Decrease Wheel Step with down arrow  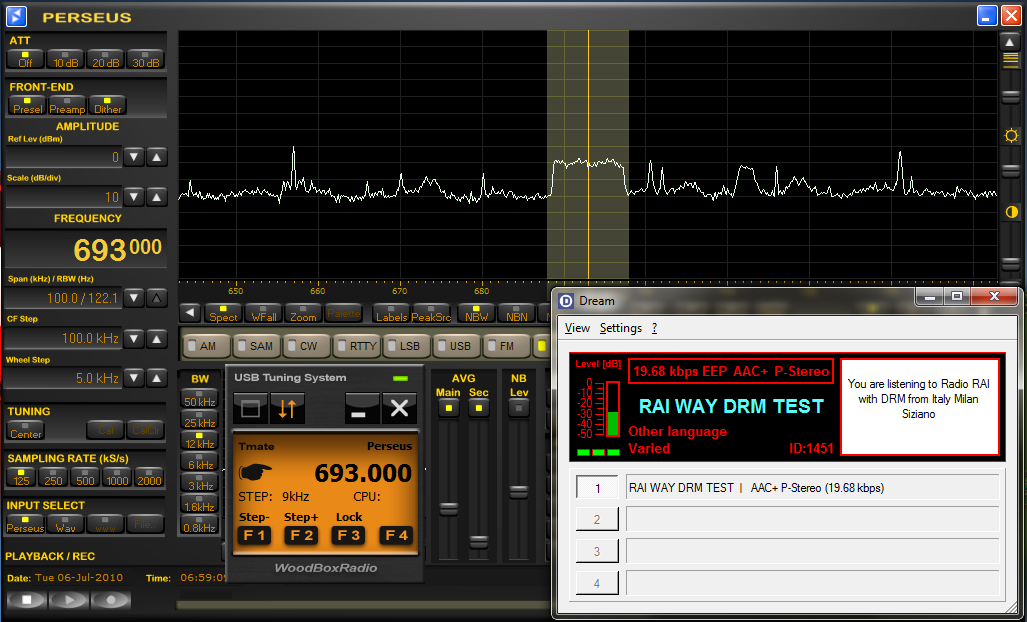click(134, 378)
